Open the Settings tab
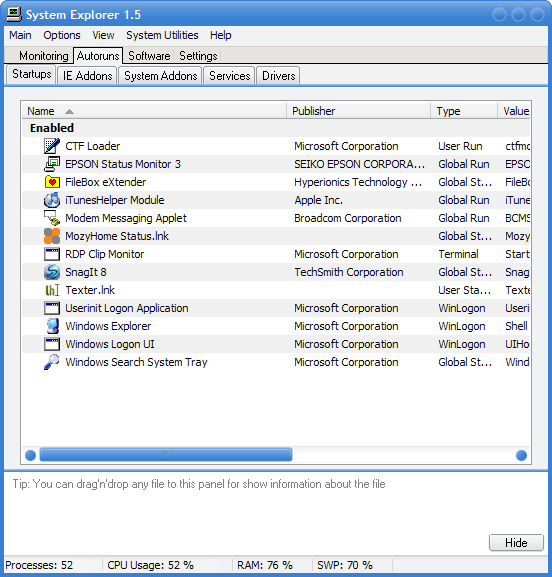552x577 pixels. (x=198, y=56)
